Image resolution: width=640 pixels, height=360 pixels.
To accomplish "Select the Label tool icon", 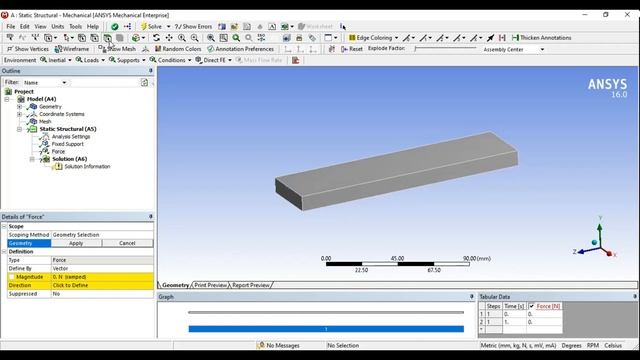I will [9, 38].
